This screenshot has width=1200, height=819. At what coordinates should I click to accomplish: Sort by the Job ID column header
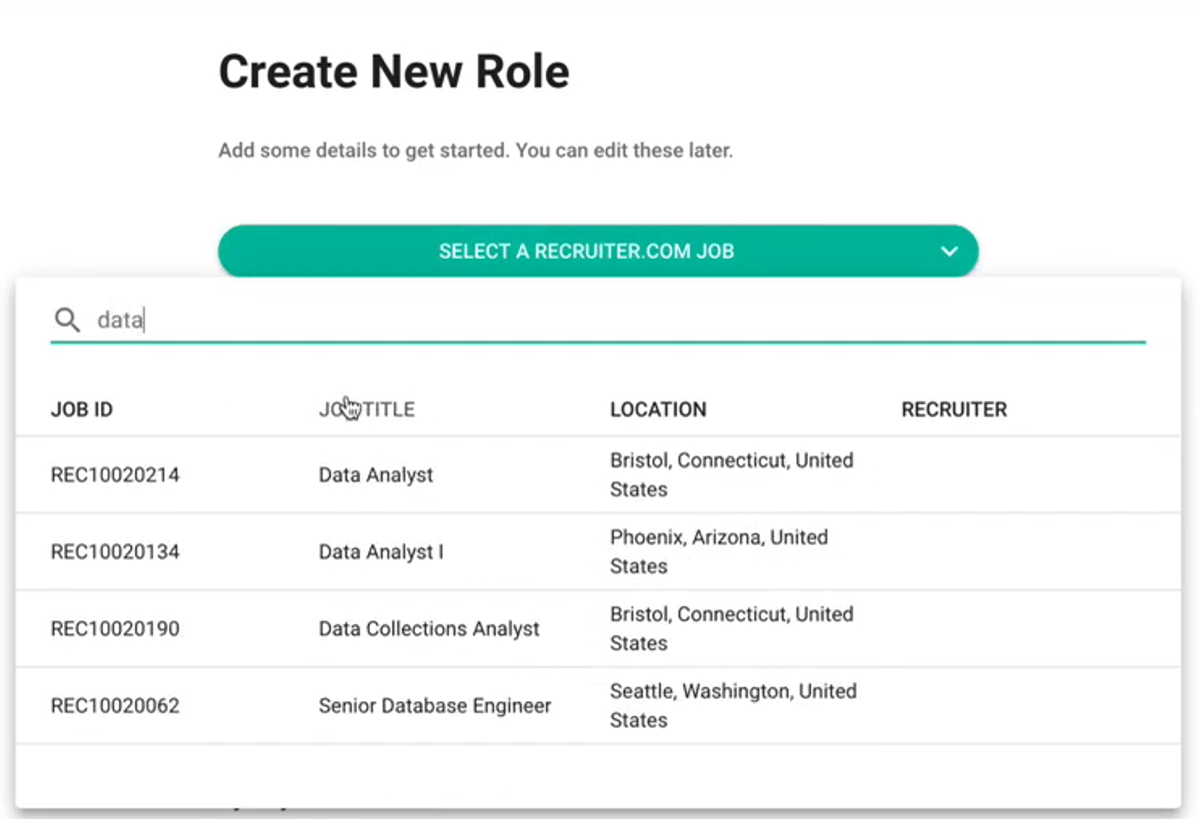[x=82, y=410]
